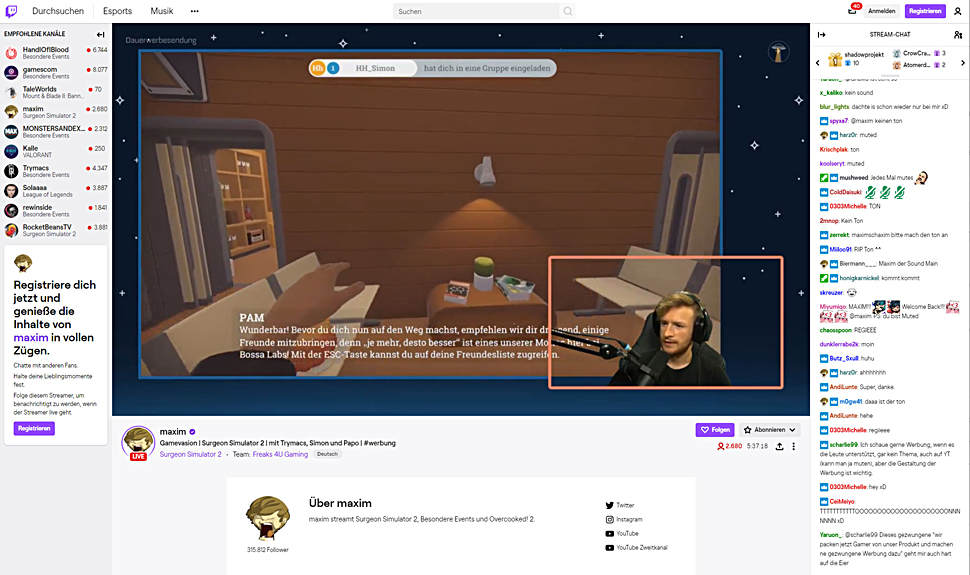Open the Prime loot crown notifications icon

point(852,10)
